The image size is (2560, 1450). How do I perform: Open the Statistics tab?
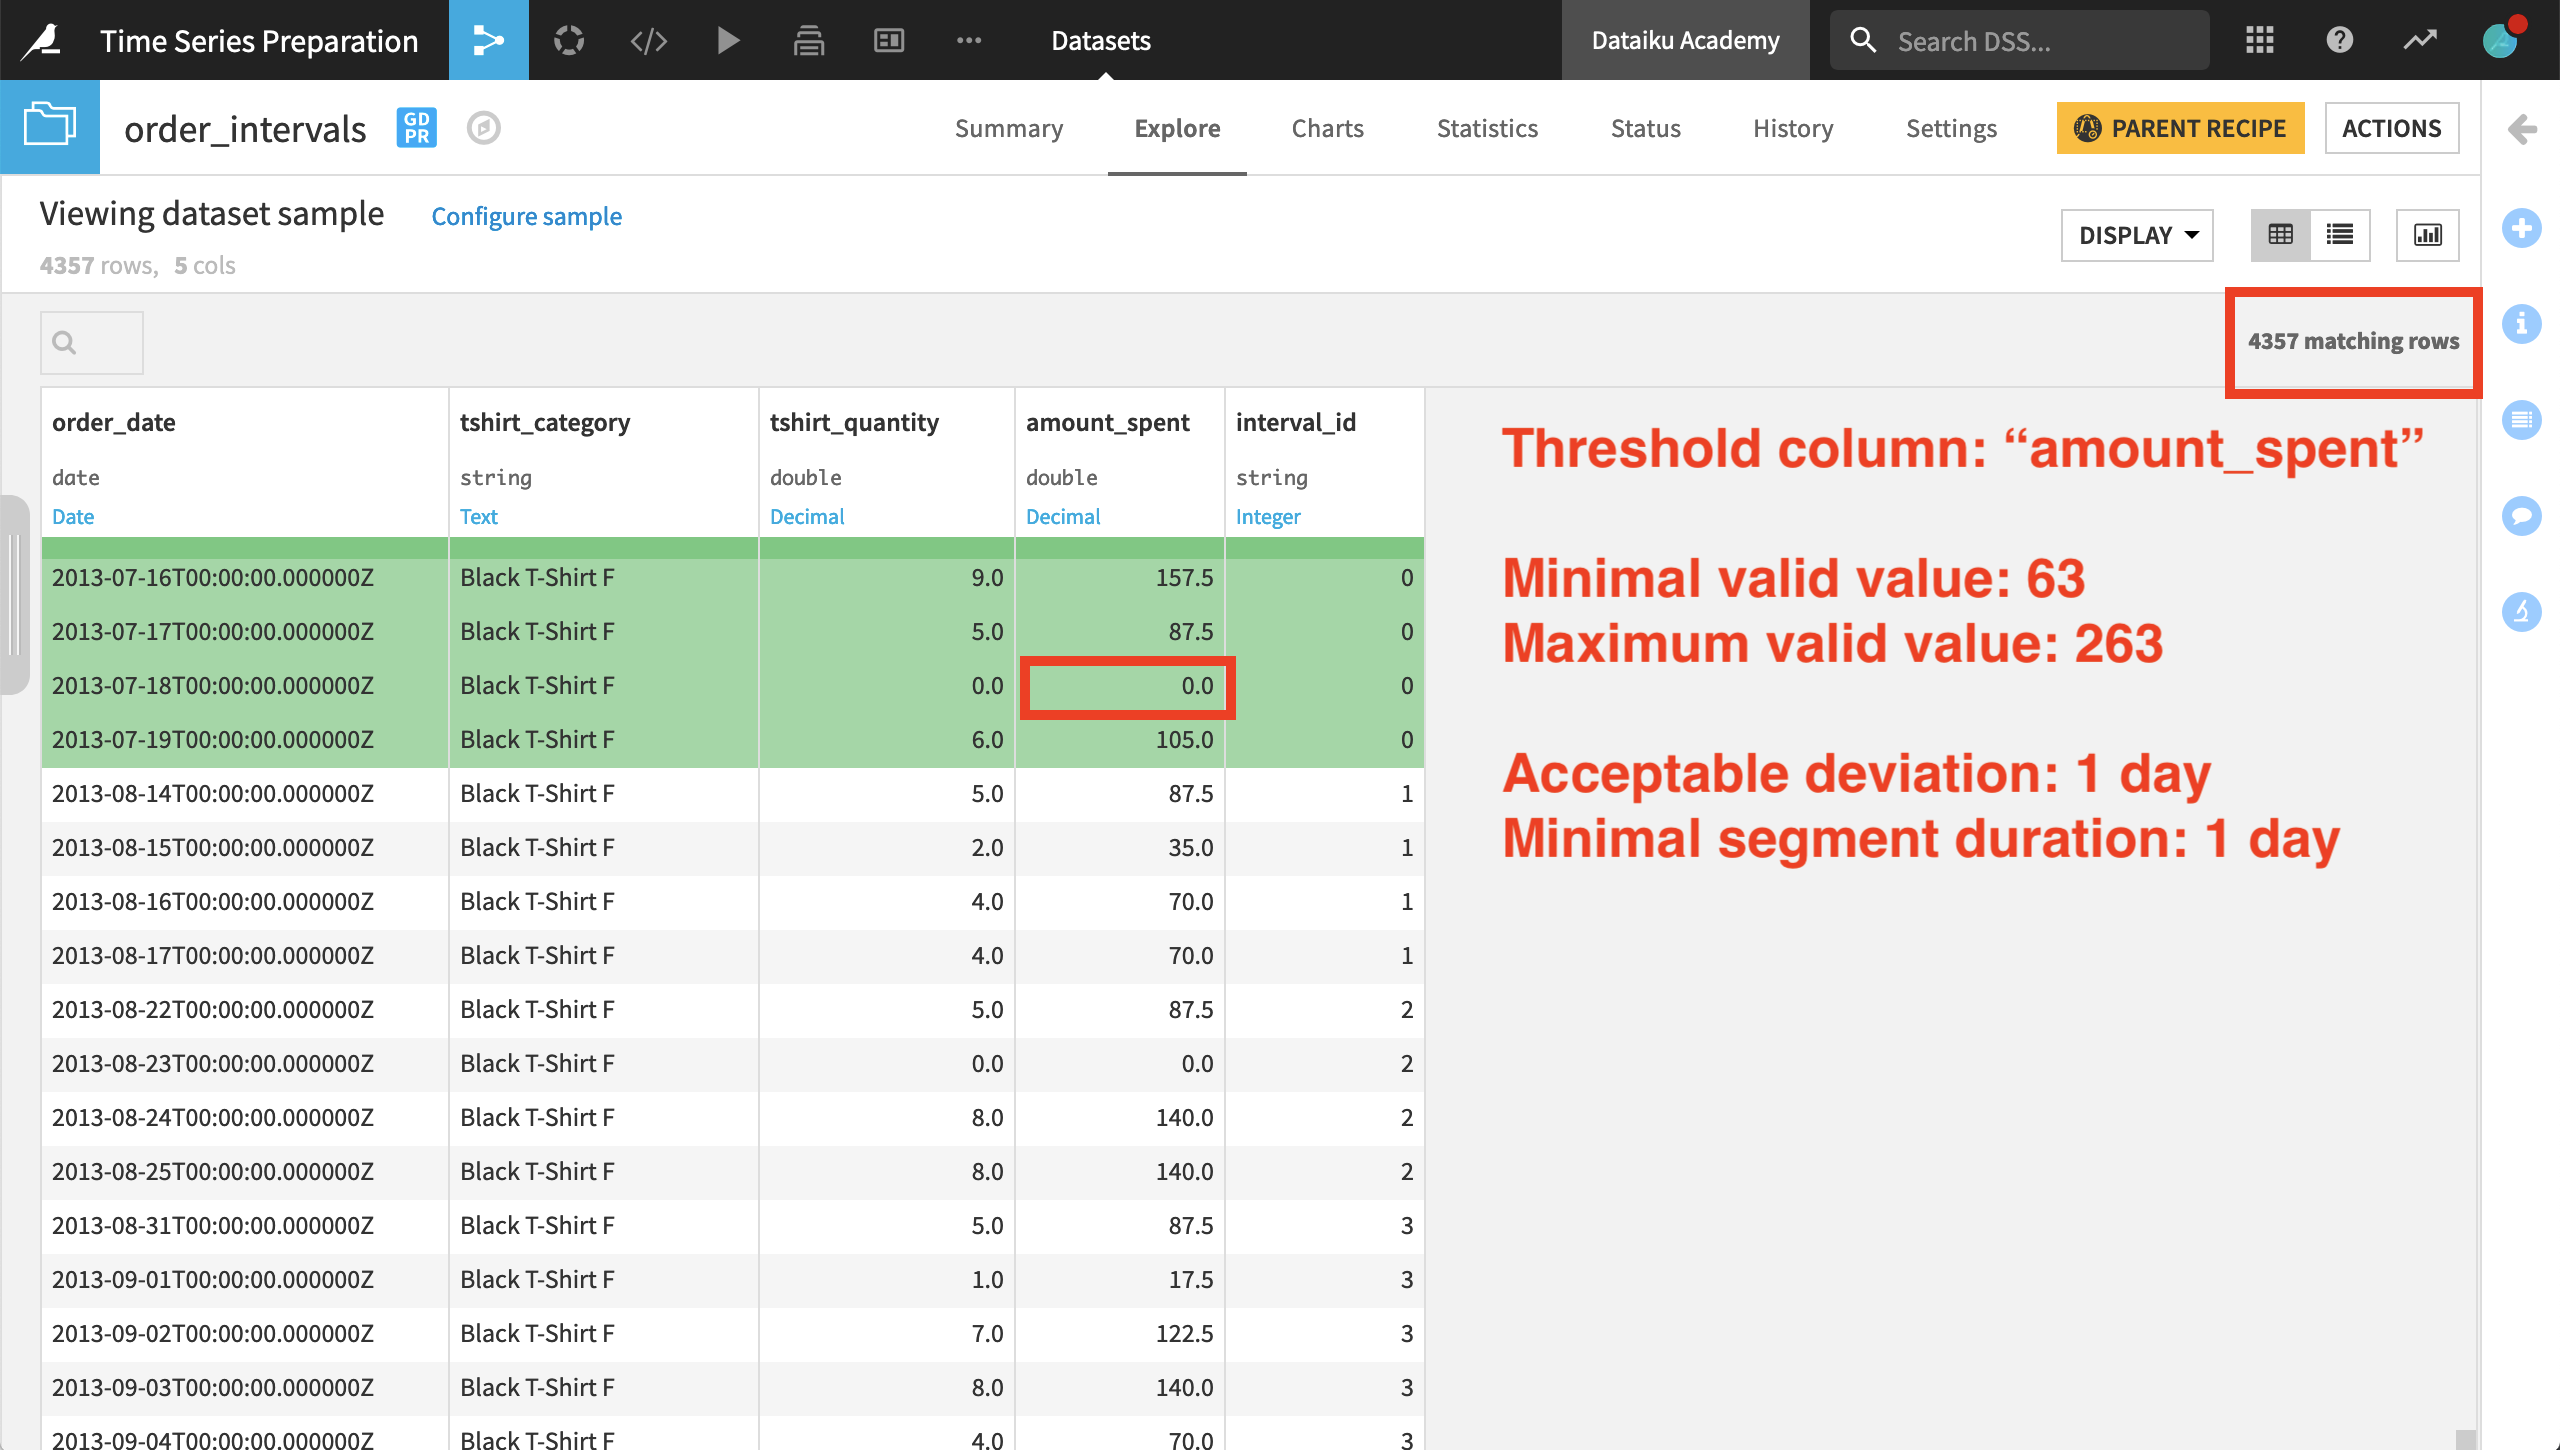coord(1487,128)
